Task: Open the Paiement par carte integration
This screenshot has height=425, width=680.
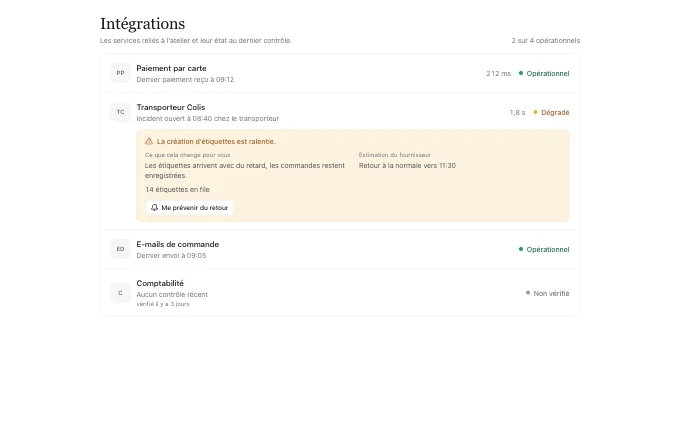Action: [340, 73]
